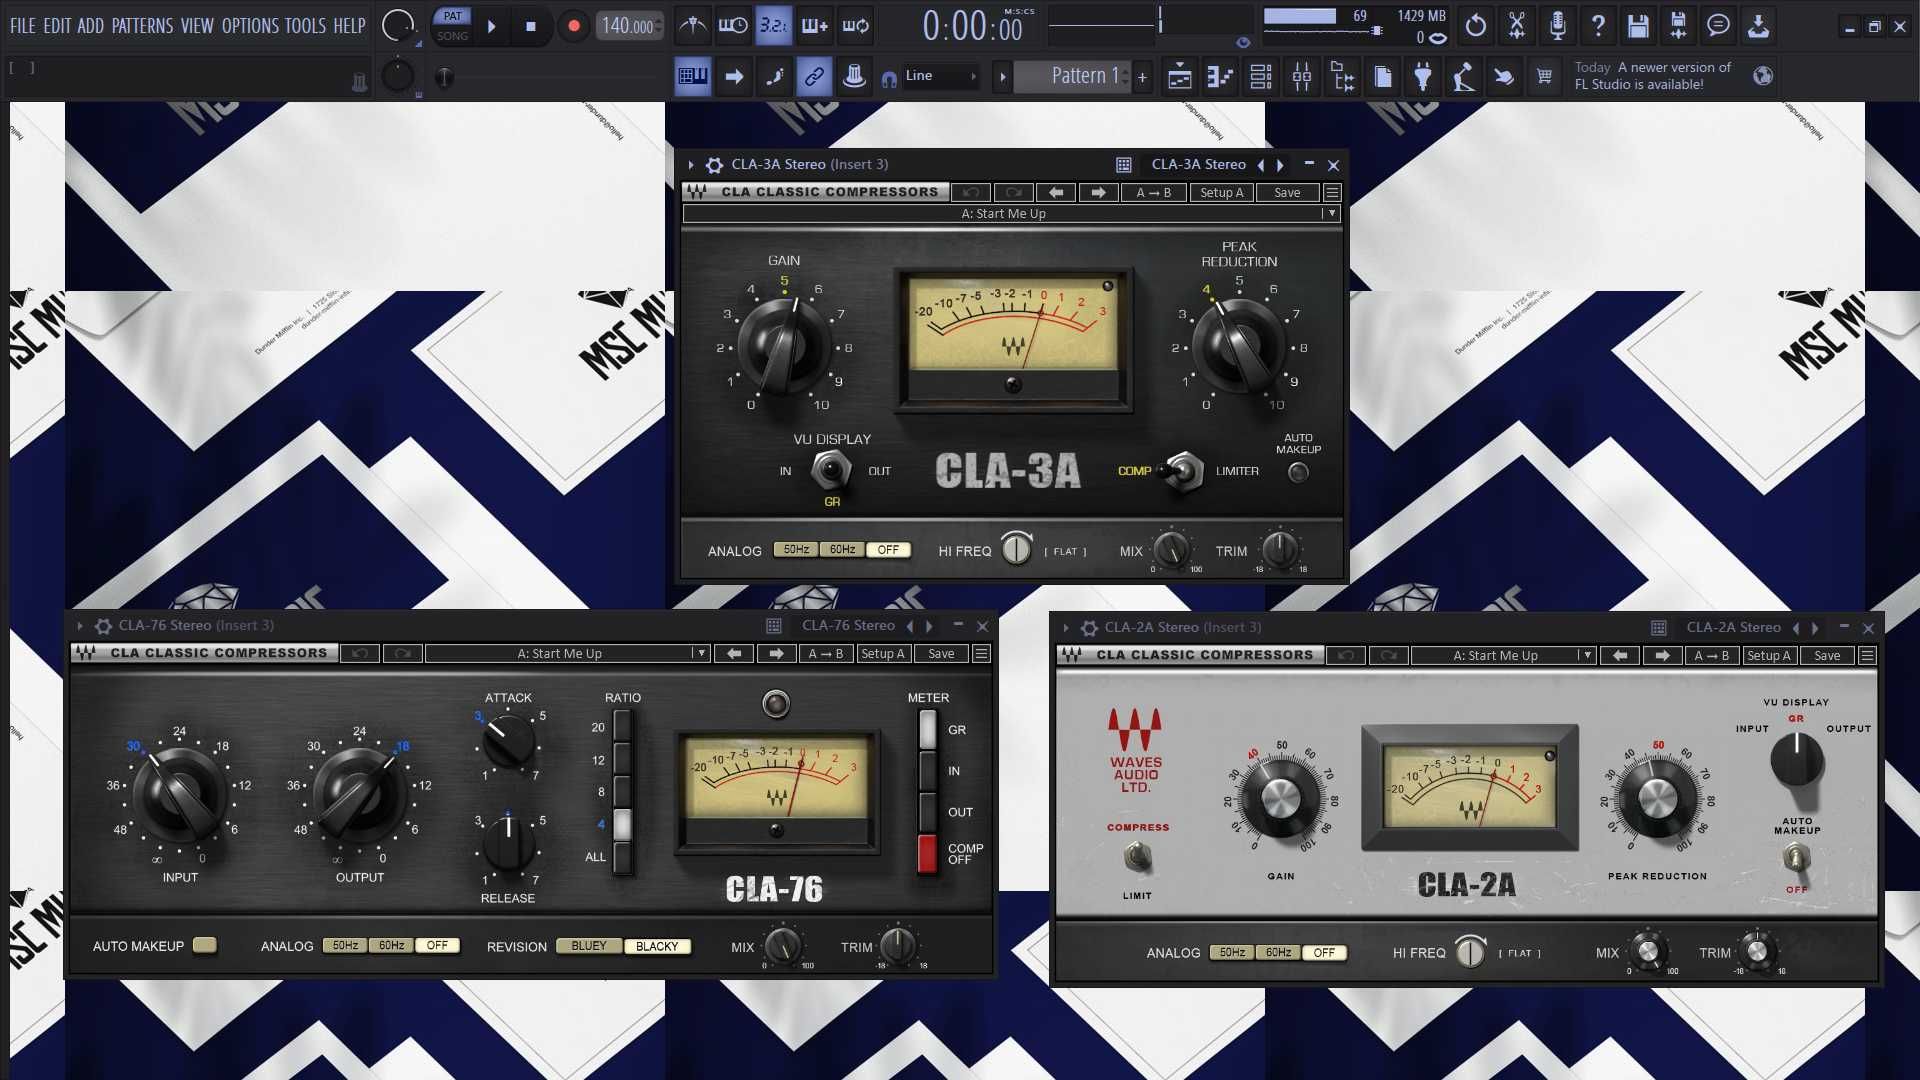Expand CLA-3A Start Me Up preset dropdown

point(1331,214)
